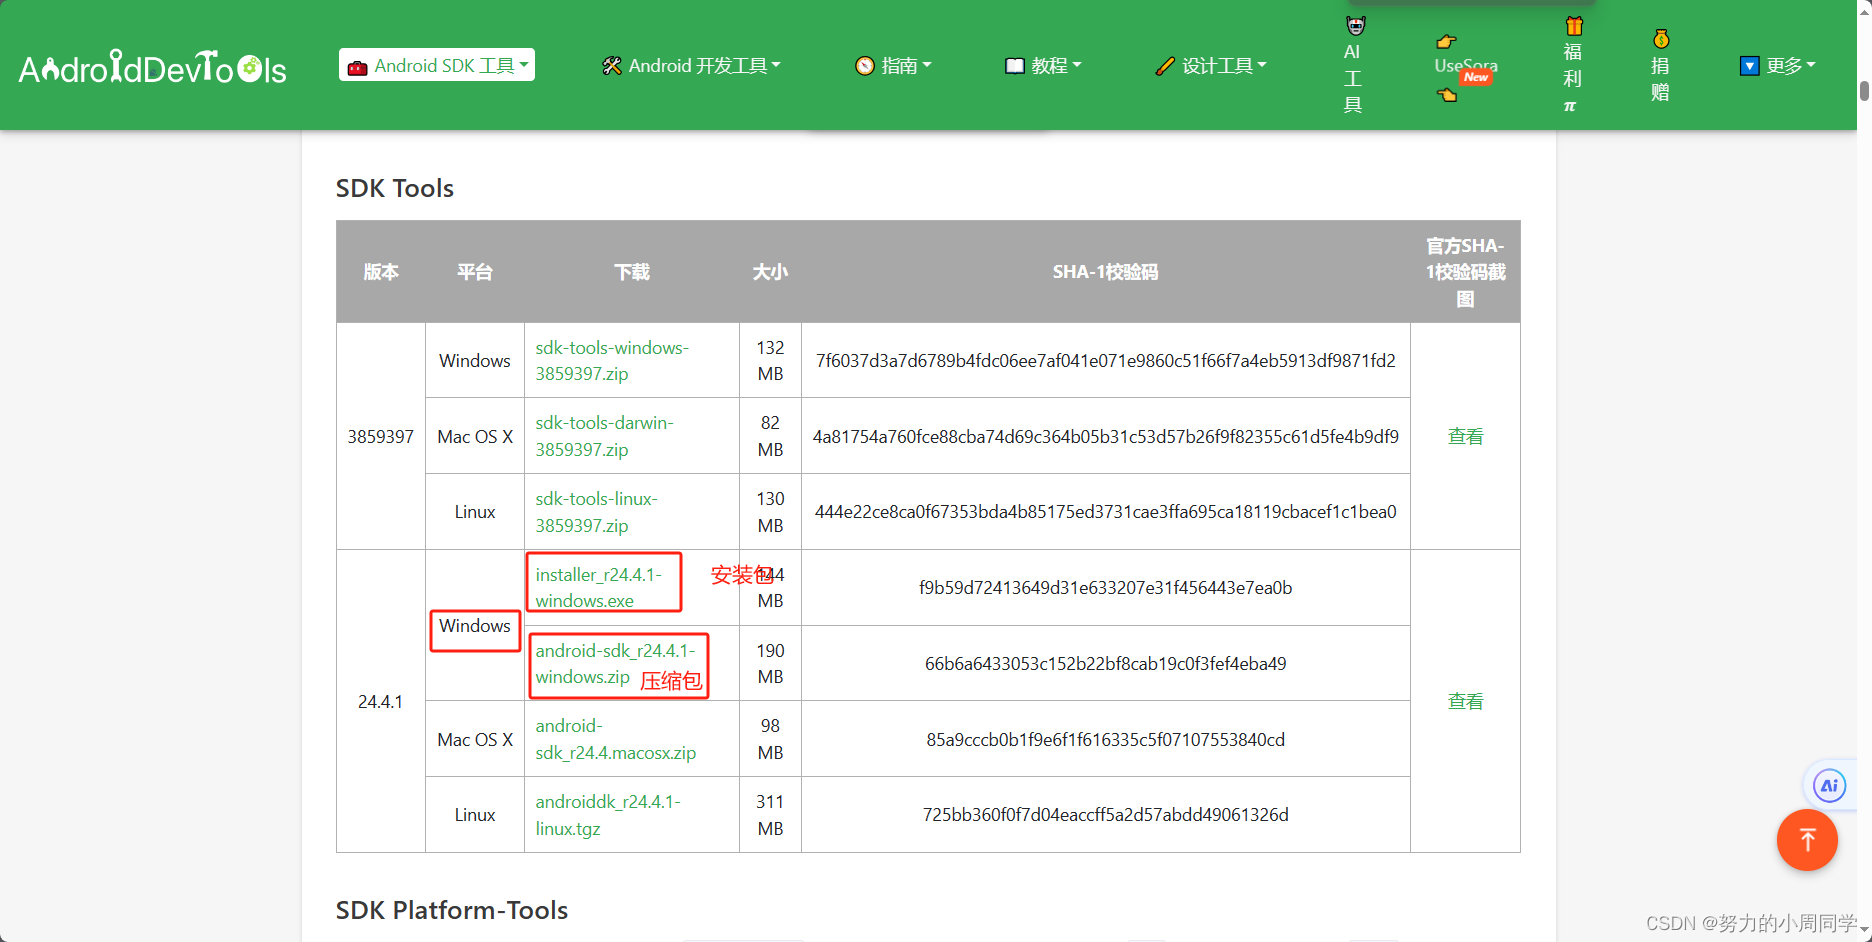Click the Windows platform cell for 24.4.1
This screenshot has width=1872, height=942.
(x=475, y=626)
